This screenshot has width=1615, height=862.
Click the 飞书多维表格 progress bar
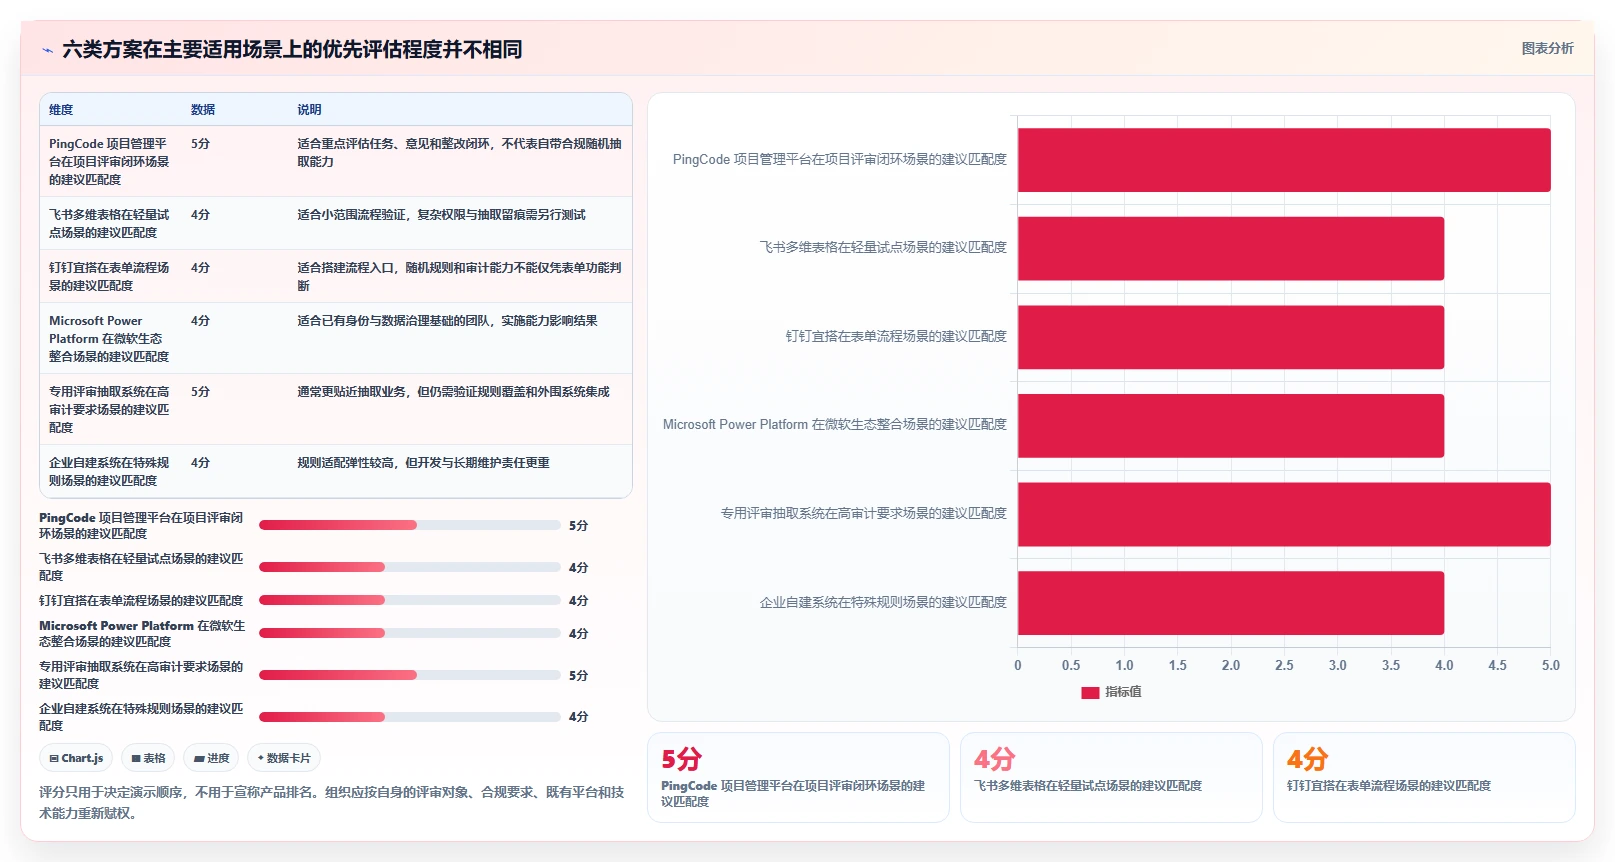(x=410, y=567)
